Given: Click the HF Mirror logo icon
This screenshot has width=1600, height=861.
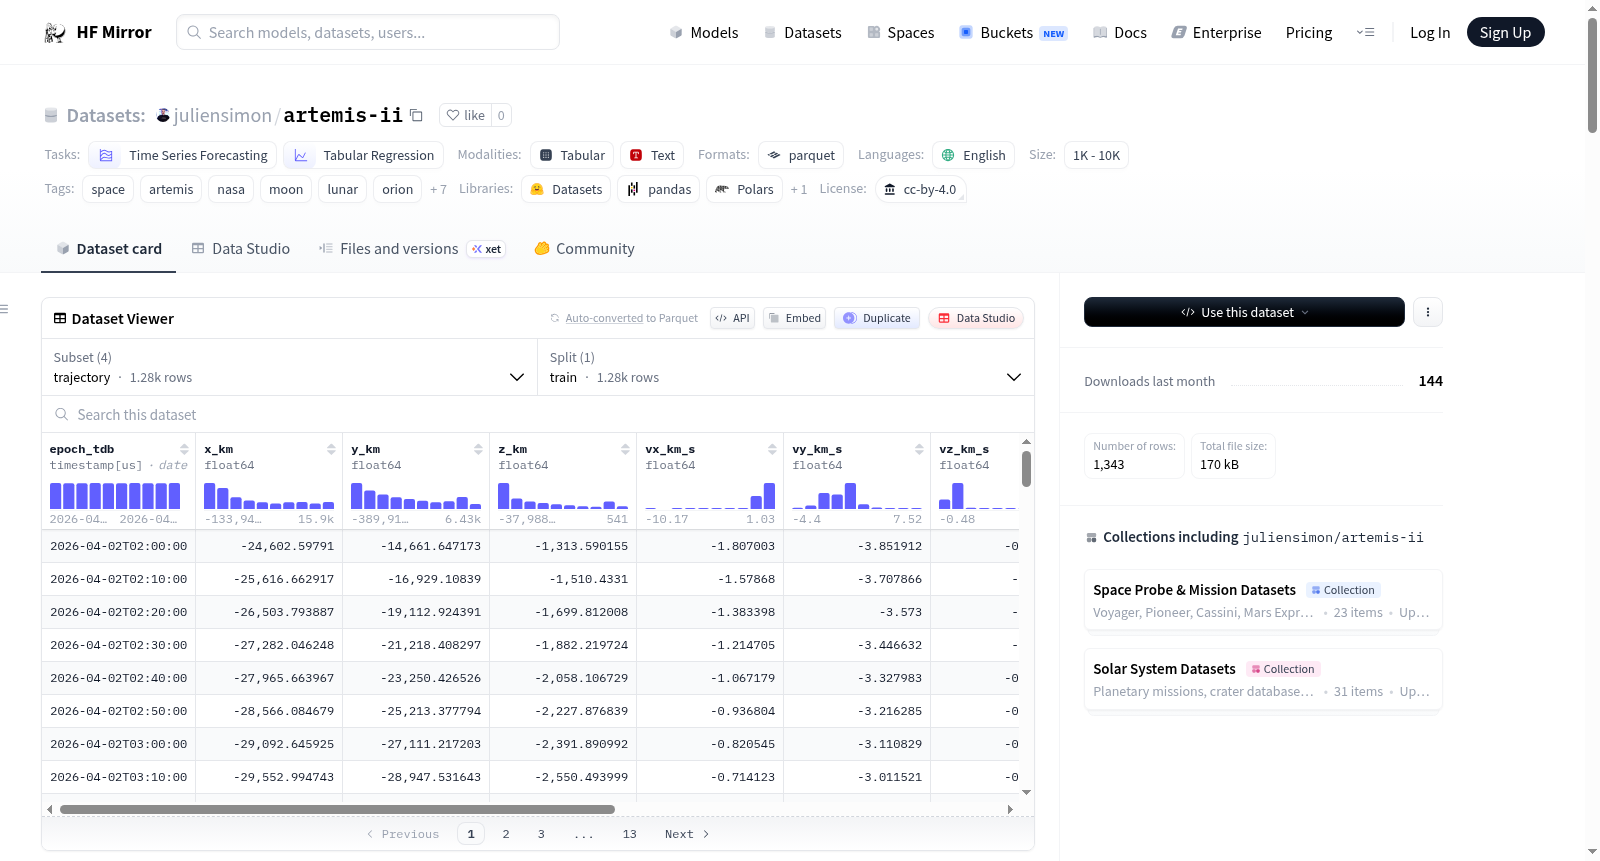Looking at the screenshot, I should click(x=55, y=33).
